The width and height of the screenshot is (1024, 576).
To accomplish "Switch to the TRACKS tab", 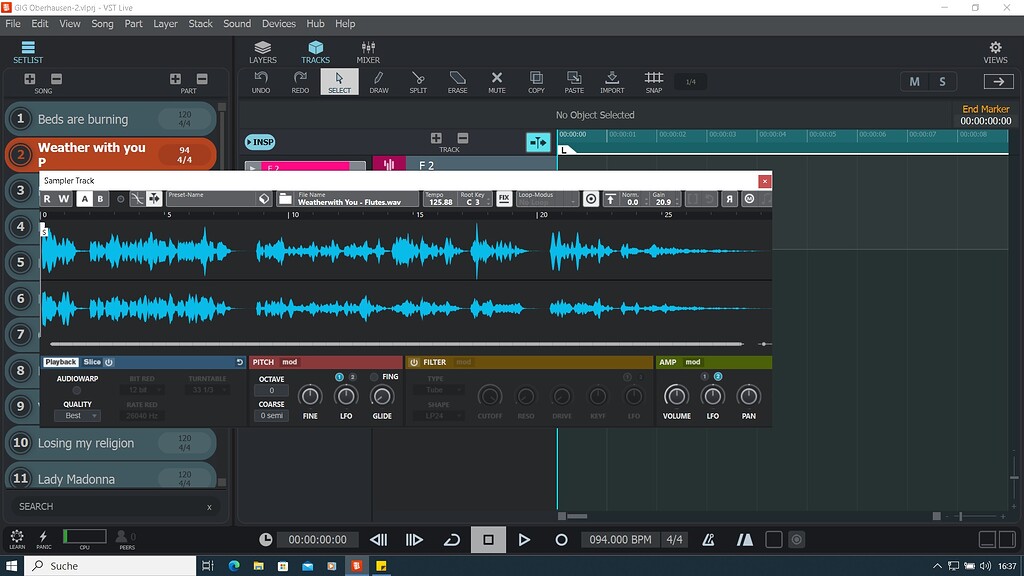I will pos(316,52).
